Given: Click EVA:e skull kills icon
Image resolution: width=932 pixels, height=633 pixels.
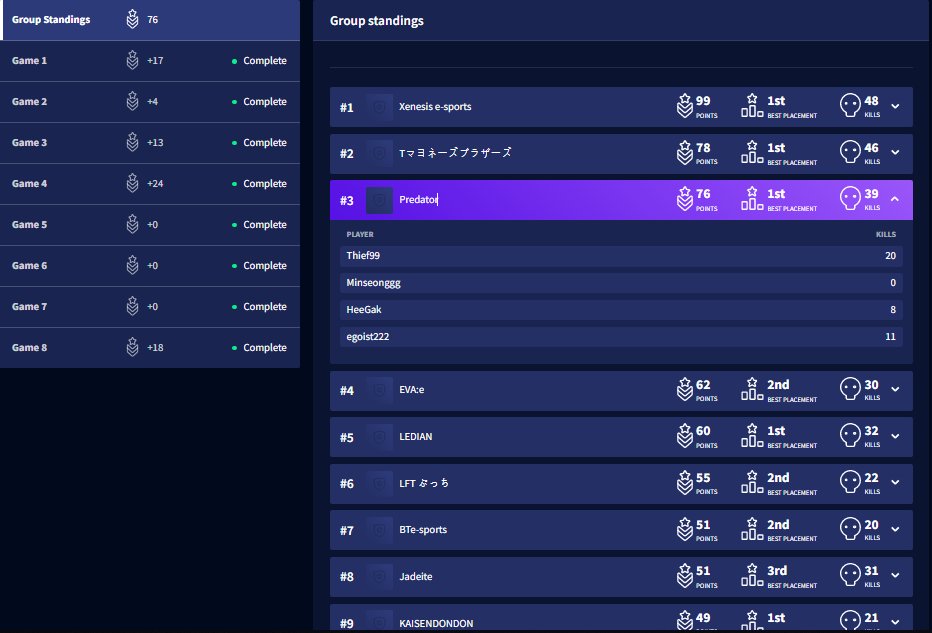Looking at the screenshot, I should [850, 389].
